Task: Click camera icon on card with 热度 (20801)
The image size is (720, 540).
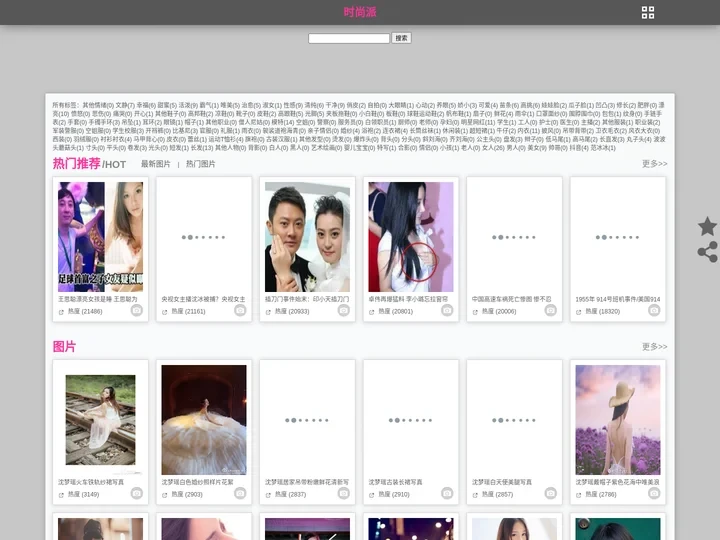Action: [447, 310]
